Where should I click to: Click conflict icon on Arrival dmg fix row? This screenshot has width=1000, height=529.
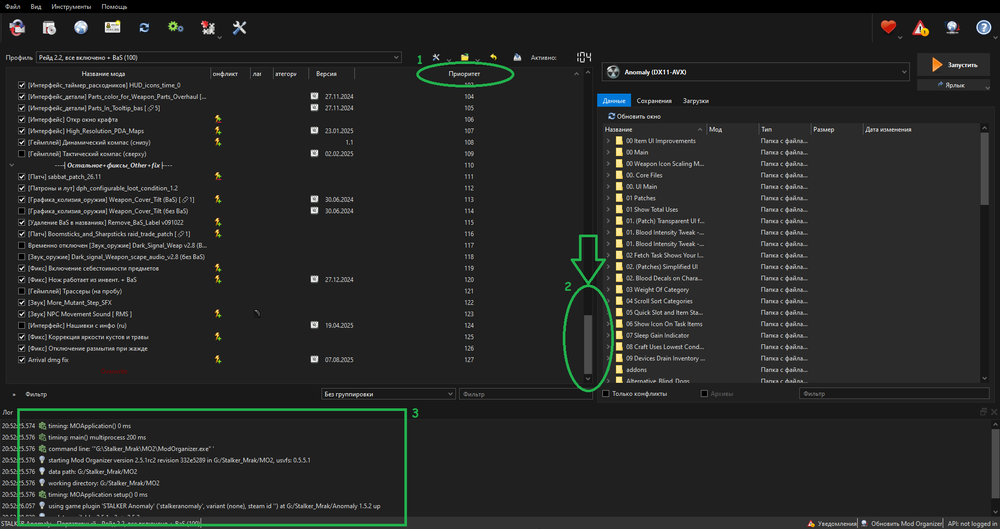coord(218,360)
